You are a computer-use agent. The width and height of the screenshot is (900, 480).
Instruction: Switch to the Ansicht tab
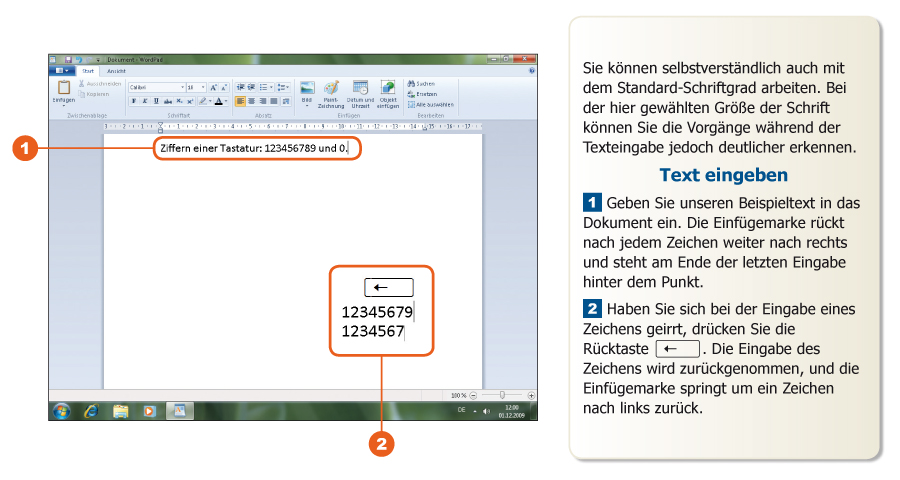coord(117,71)
